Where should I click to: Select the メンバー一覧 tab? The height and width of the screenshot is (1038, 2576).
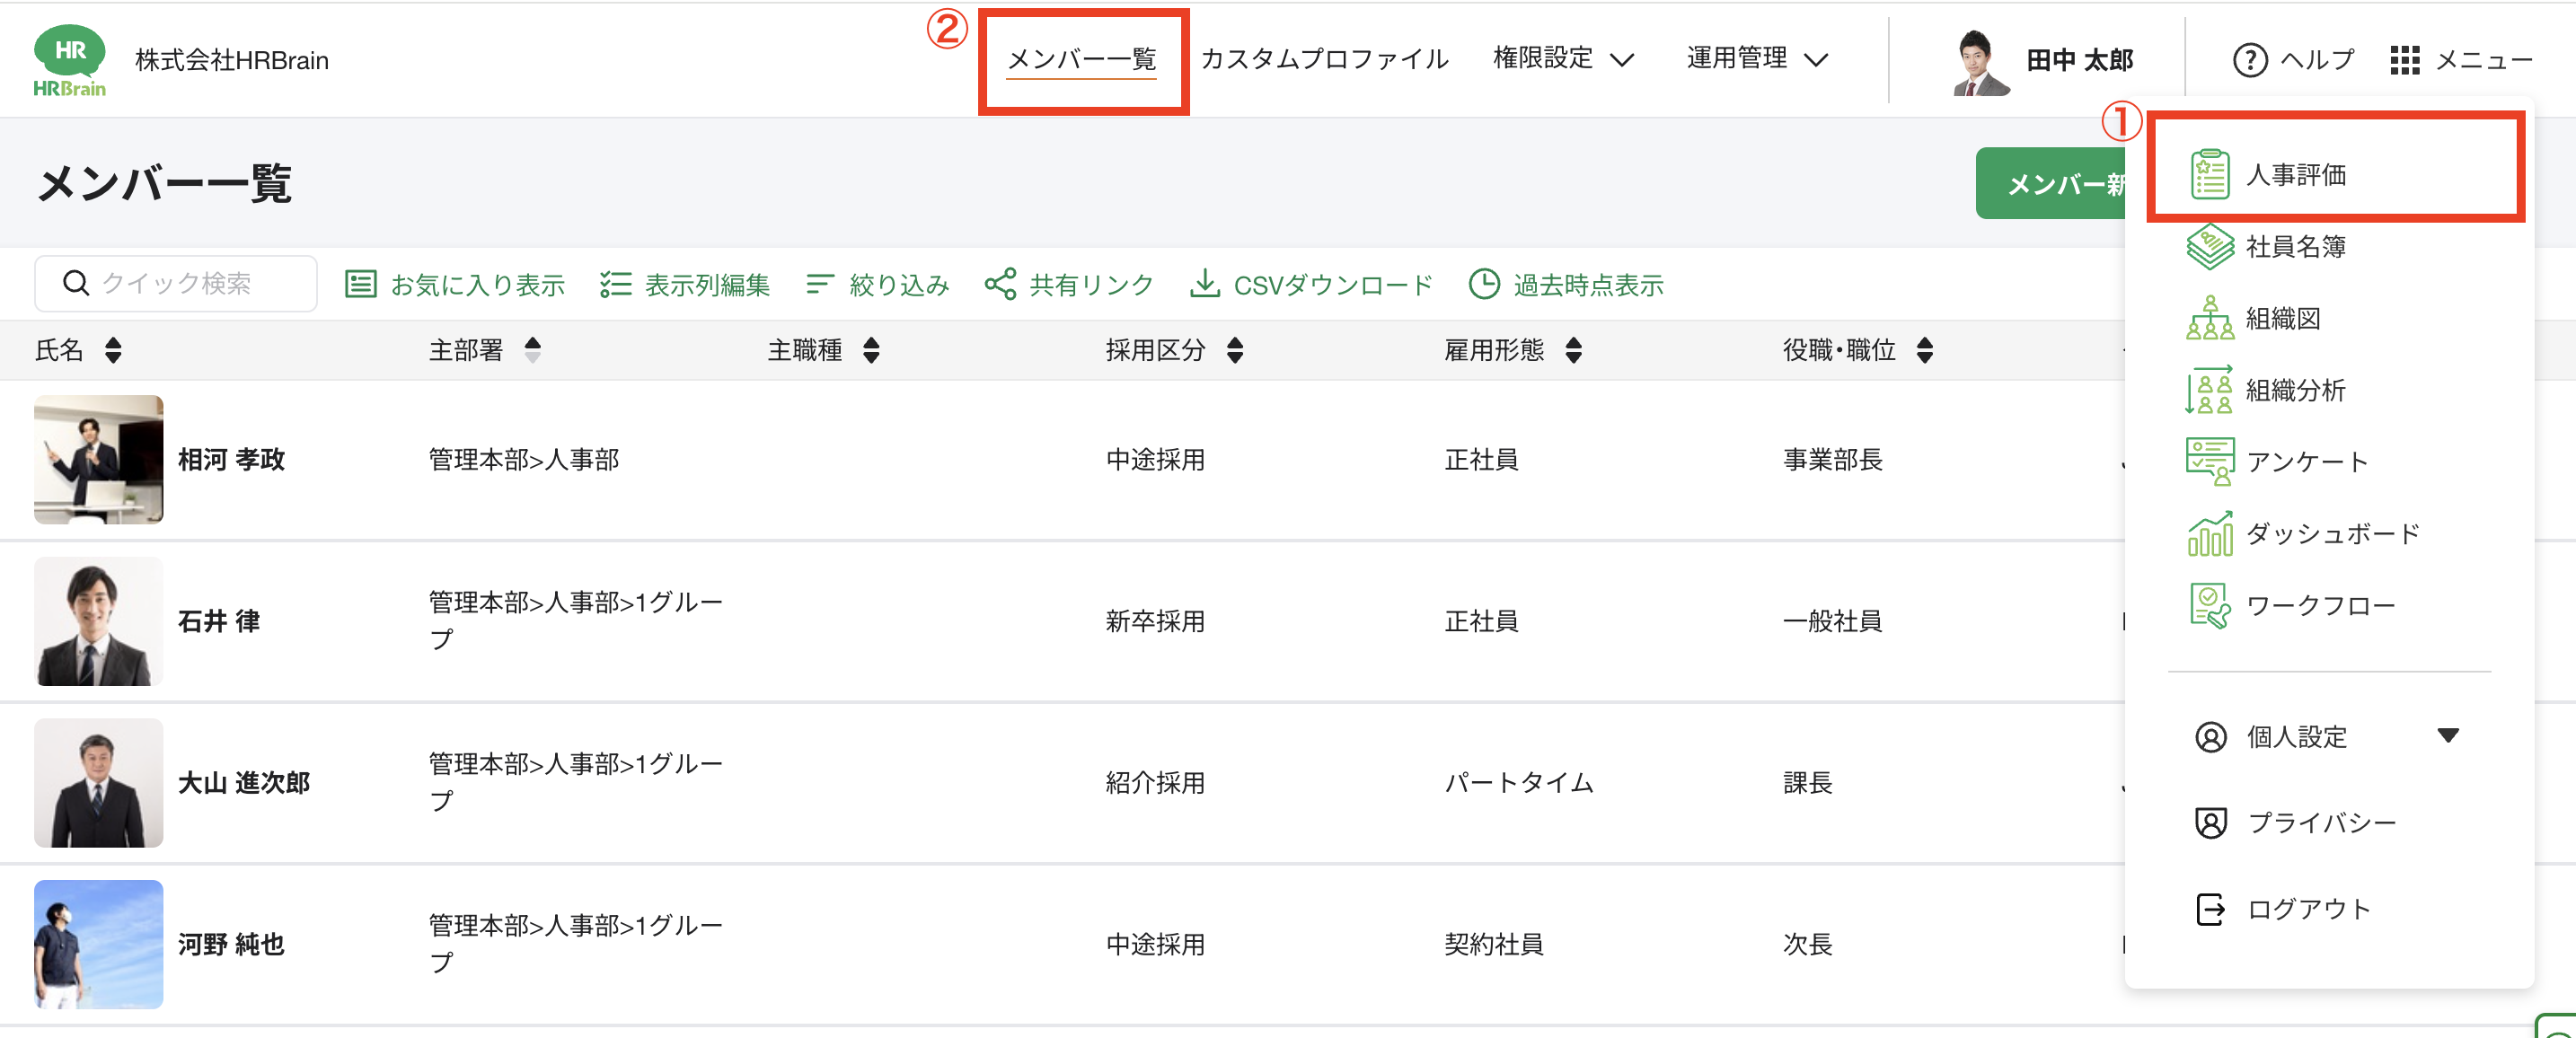1082,59
